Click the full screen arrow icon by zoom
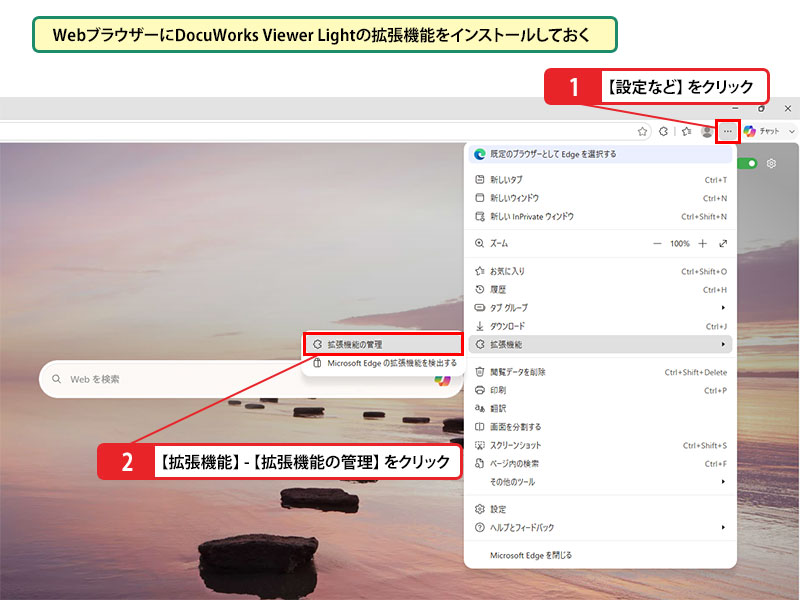The width and height of the screenshot is (800, 600). point(723,244)
